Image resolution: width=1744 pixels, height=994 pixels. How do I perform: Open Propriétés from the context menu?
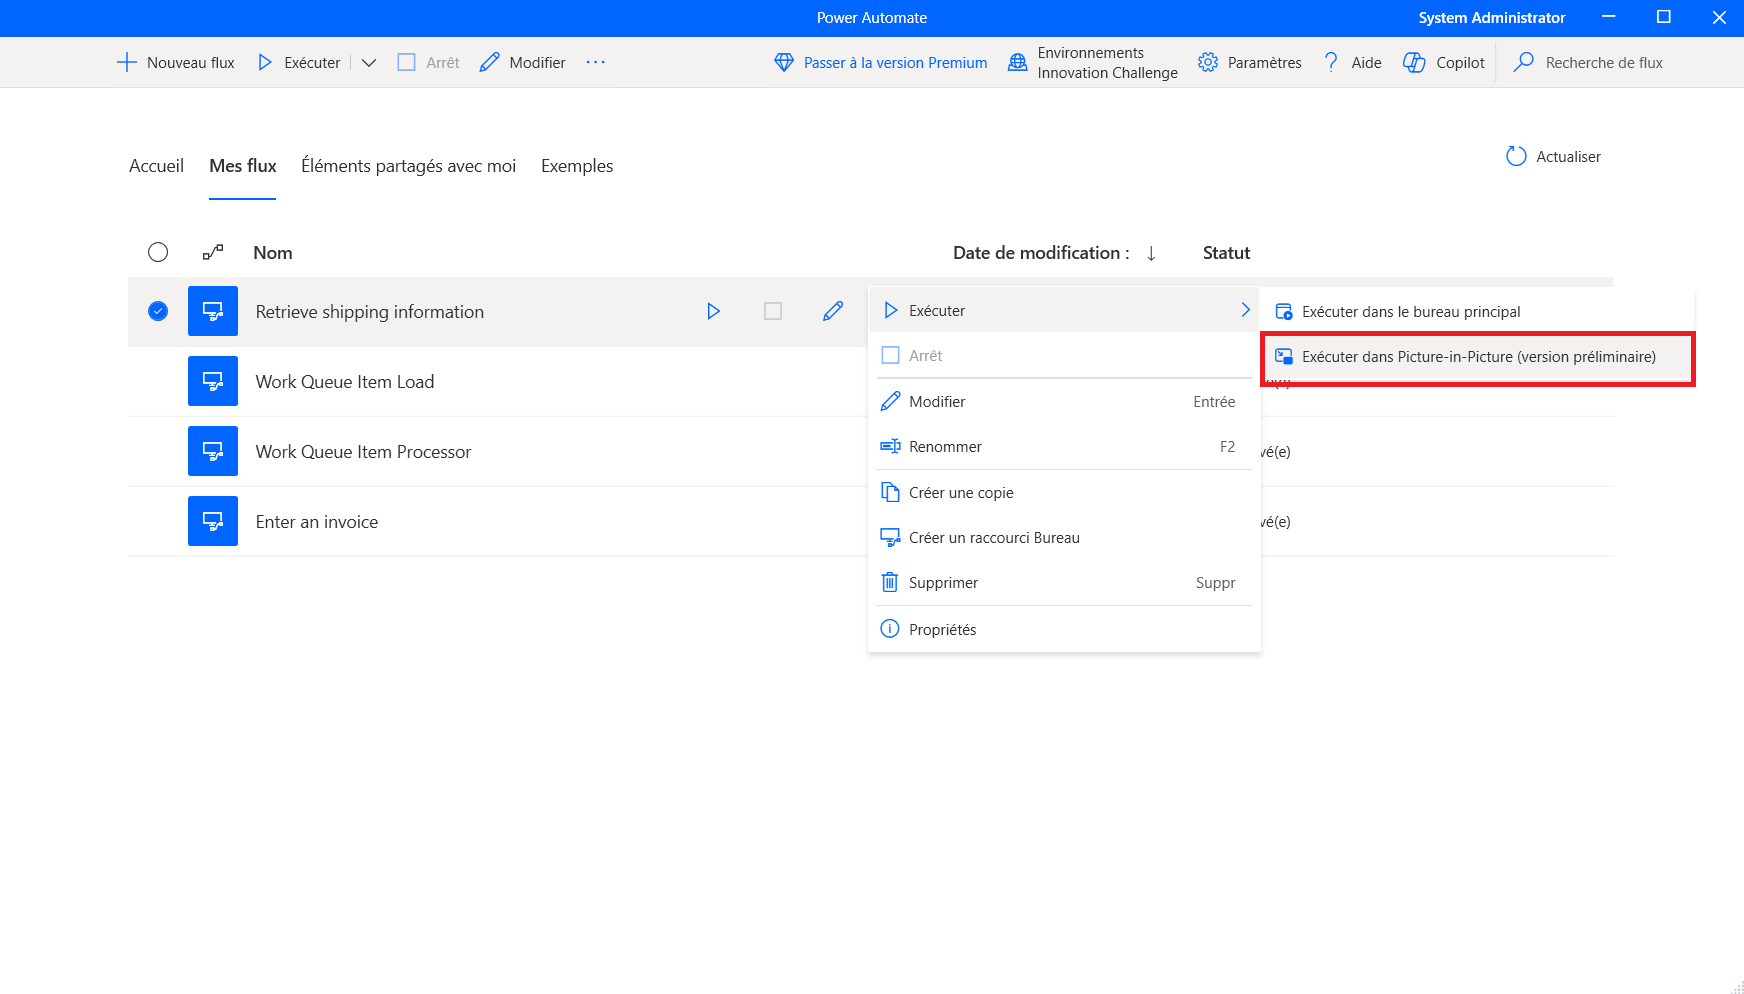coord(1064,629)
